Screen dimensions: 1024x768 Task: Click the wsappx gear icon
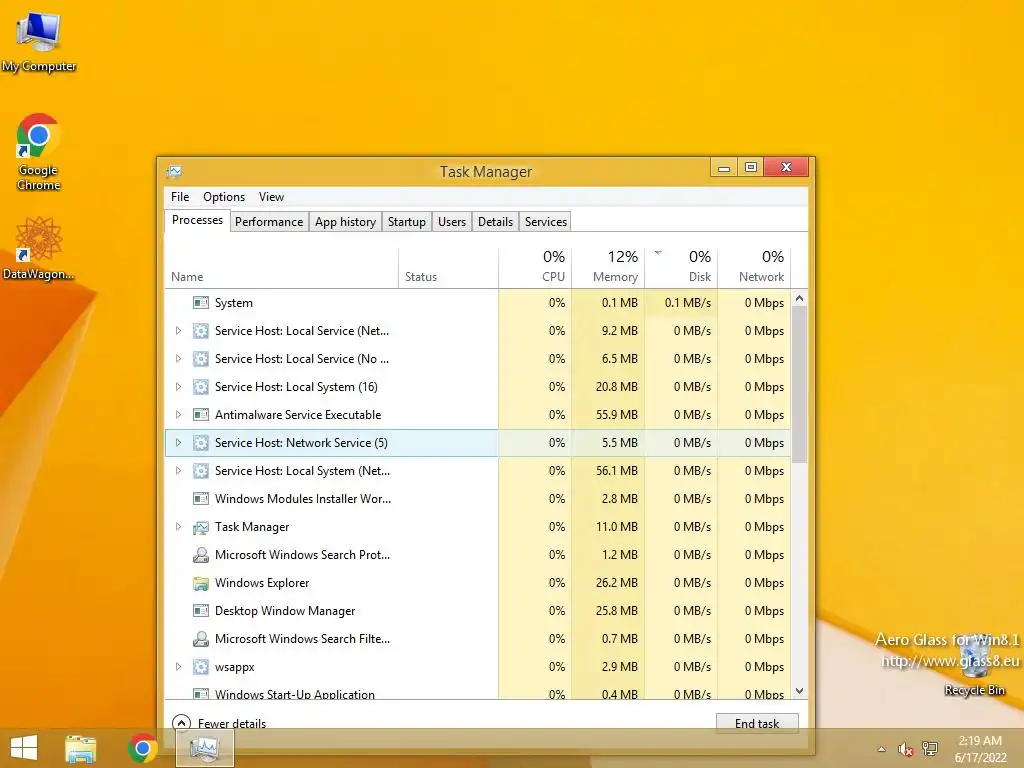click(x=200, y=667)
